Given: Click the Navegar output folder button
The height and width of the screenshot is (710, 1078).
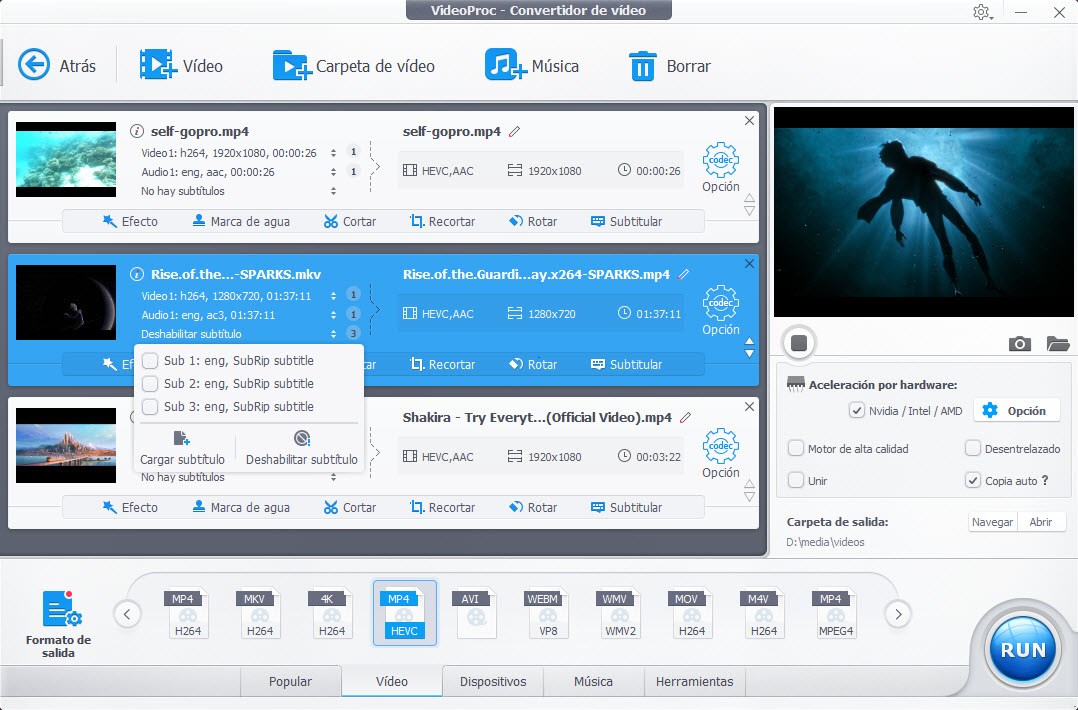Looking at the screenshot, I should 992,522.
